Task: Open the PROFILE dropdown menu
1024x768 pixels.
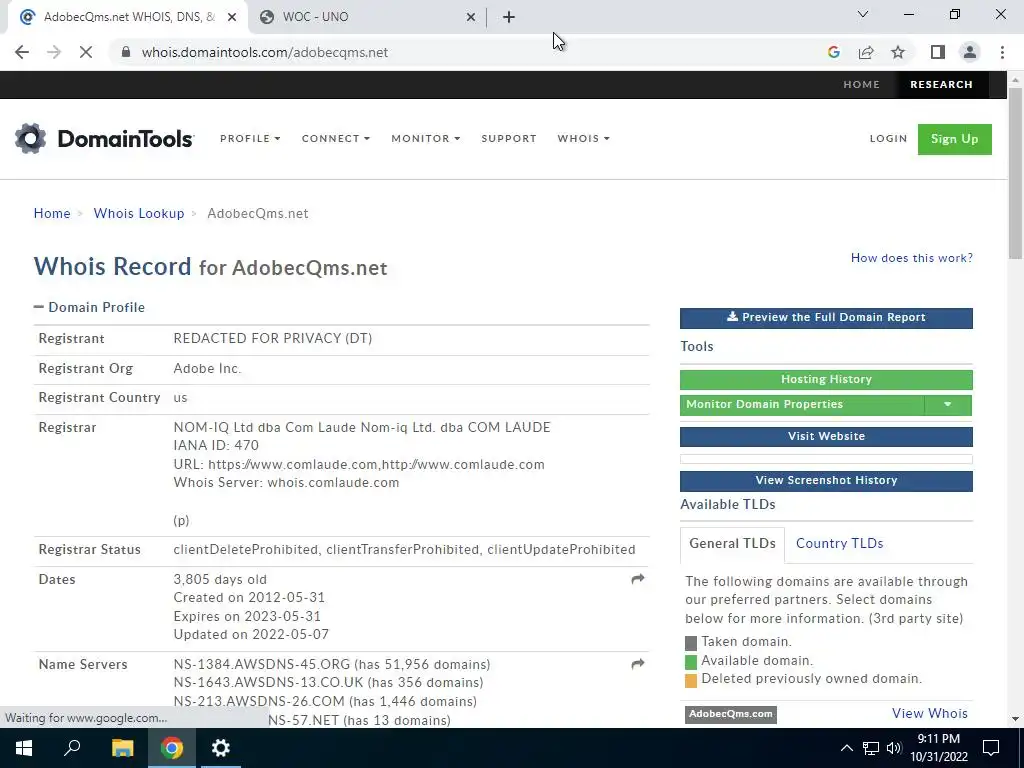Action: pos(250,138)
